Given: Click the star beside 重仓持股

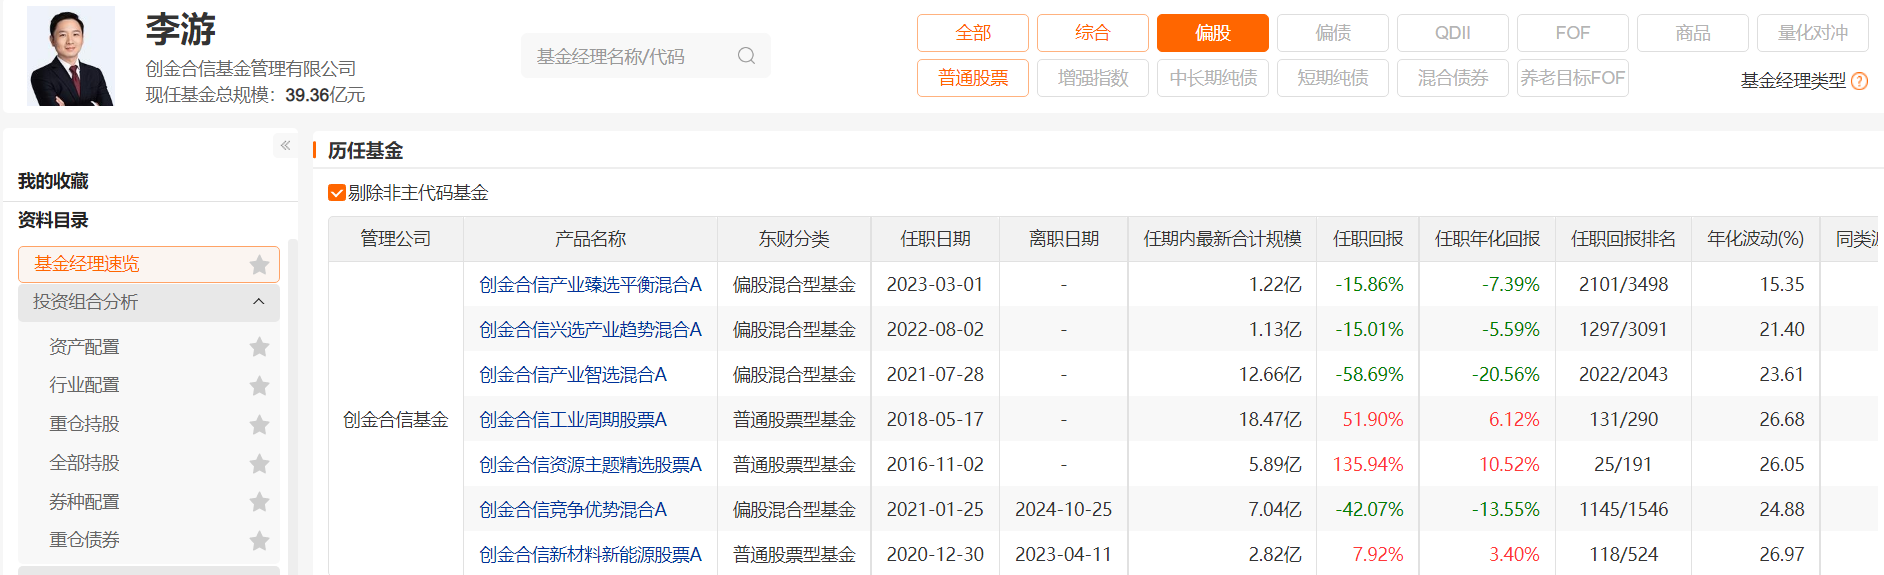Looking at the screenshot, I should [x=259, y=425].
